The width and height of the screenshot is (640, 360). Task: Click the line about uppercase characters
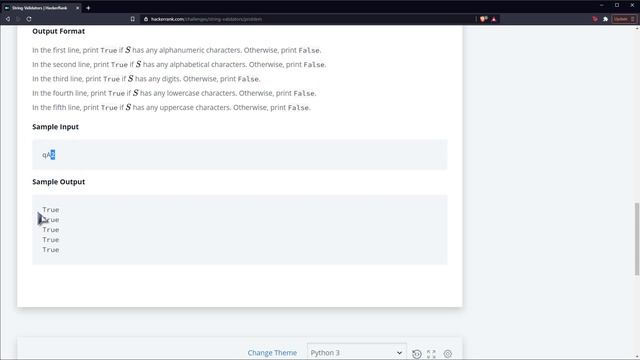171,107
